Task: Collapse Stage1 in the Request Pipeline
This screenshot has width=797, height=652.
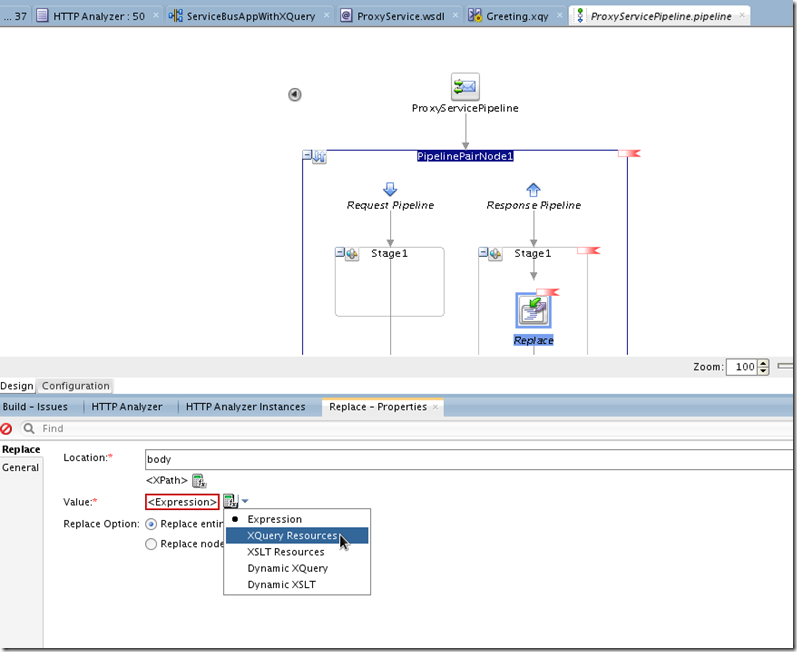Action: click(341, 254)
